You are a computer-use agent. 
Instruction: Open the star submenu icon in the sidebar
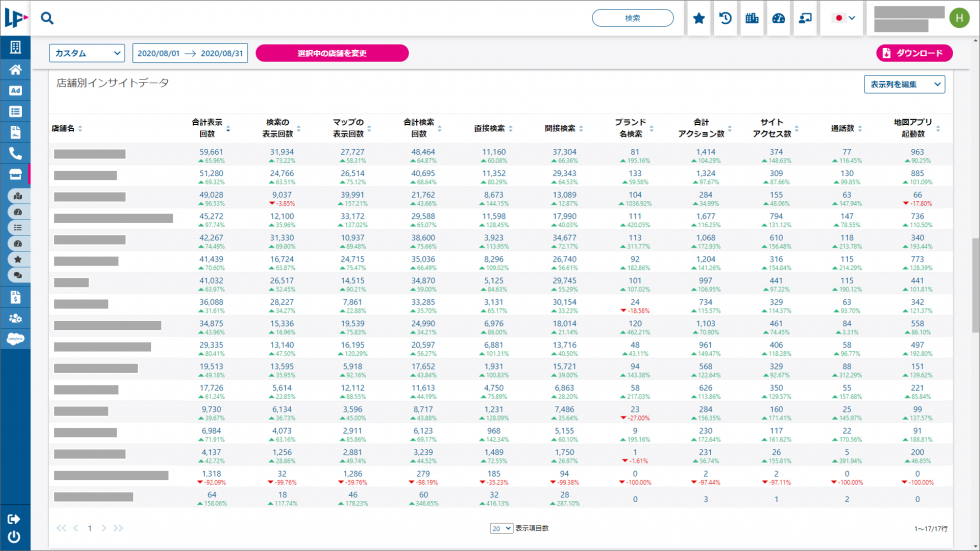pyautogui.click(x=18, y=259)
